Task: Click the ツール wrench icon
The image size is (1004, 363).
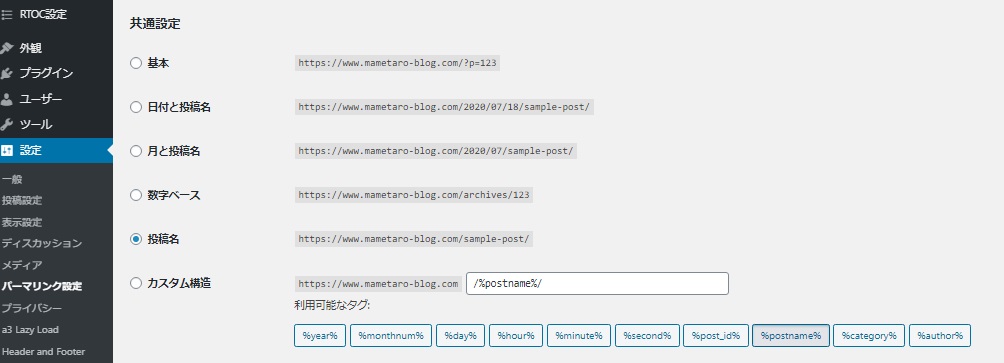Action: click(x=6, y=125)
